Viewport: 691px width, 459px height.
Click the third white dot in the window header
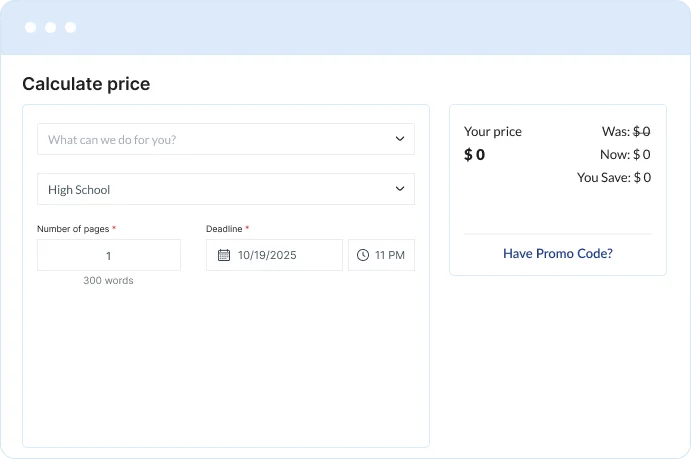70,27
